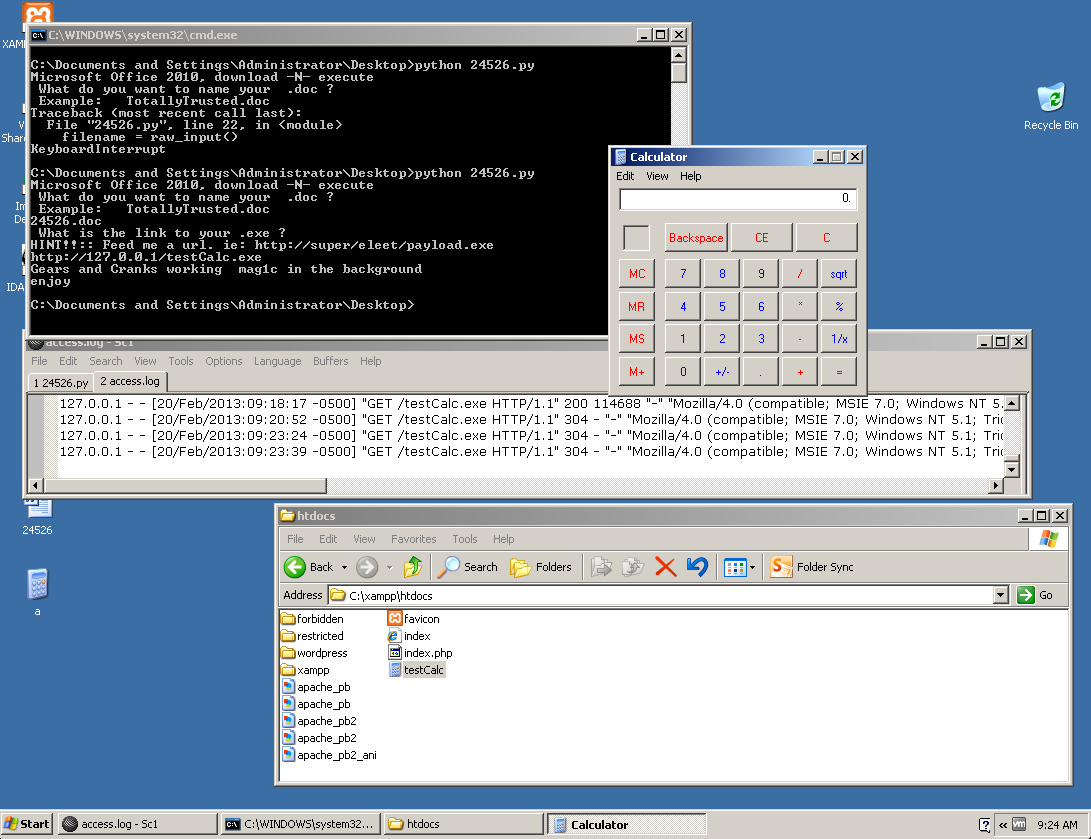Click the Calculator display field
This screenshot has width=1091, height=839.
coord(738,199)
